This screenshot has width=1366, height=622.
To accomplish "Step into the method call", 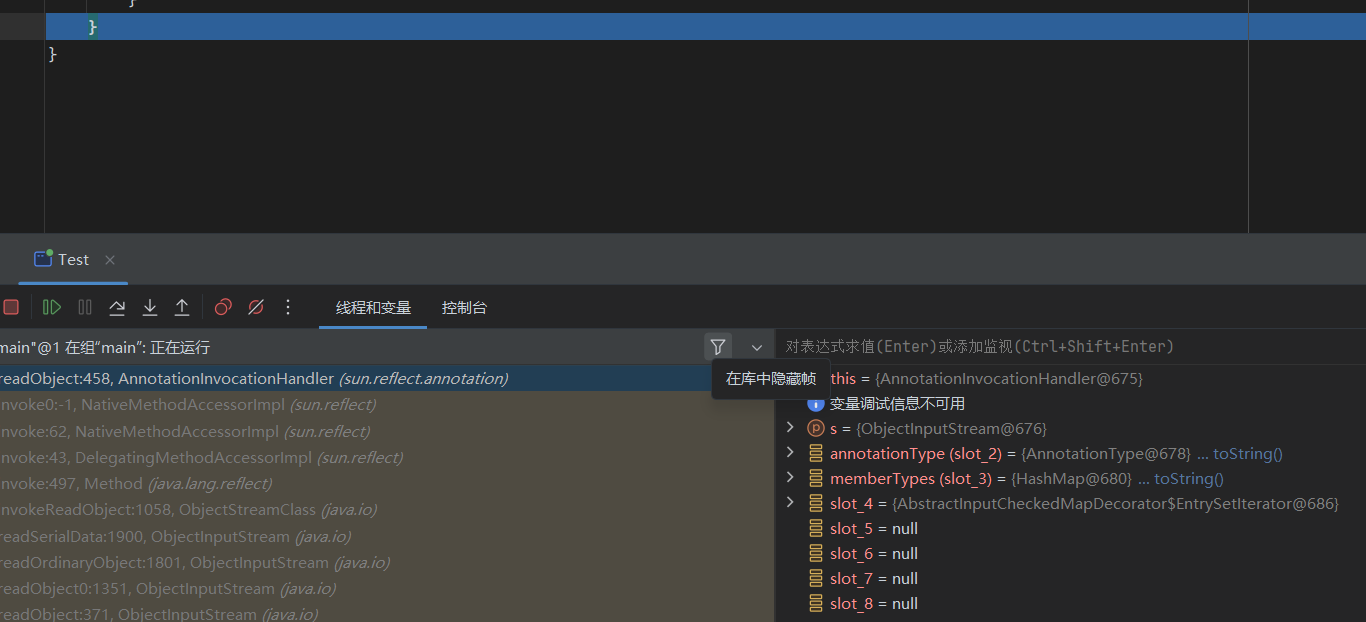I will [x=150, y=307].
